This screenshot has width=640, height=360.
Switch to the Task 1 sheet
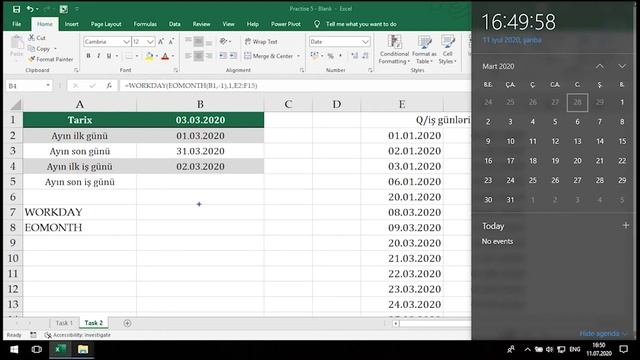[x=64, y=323]
